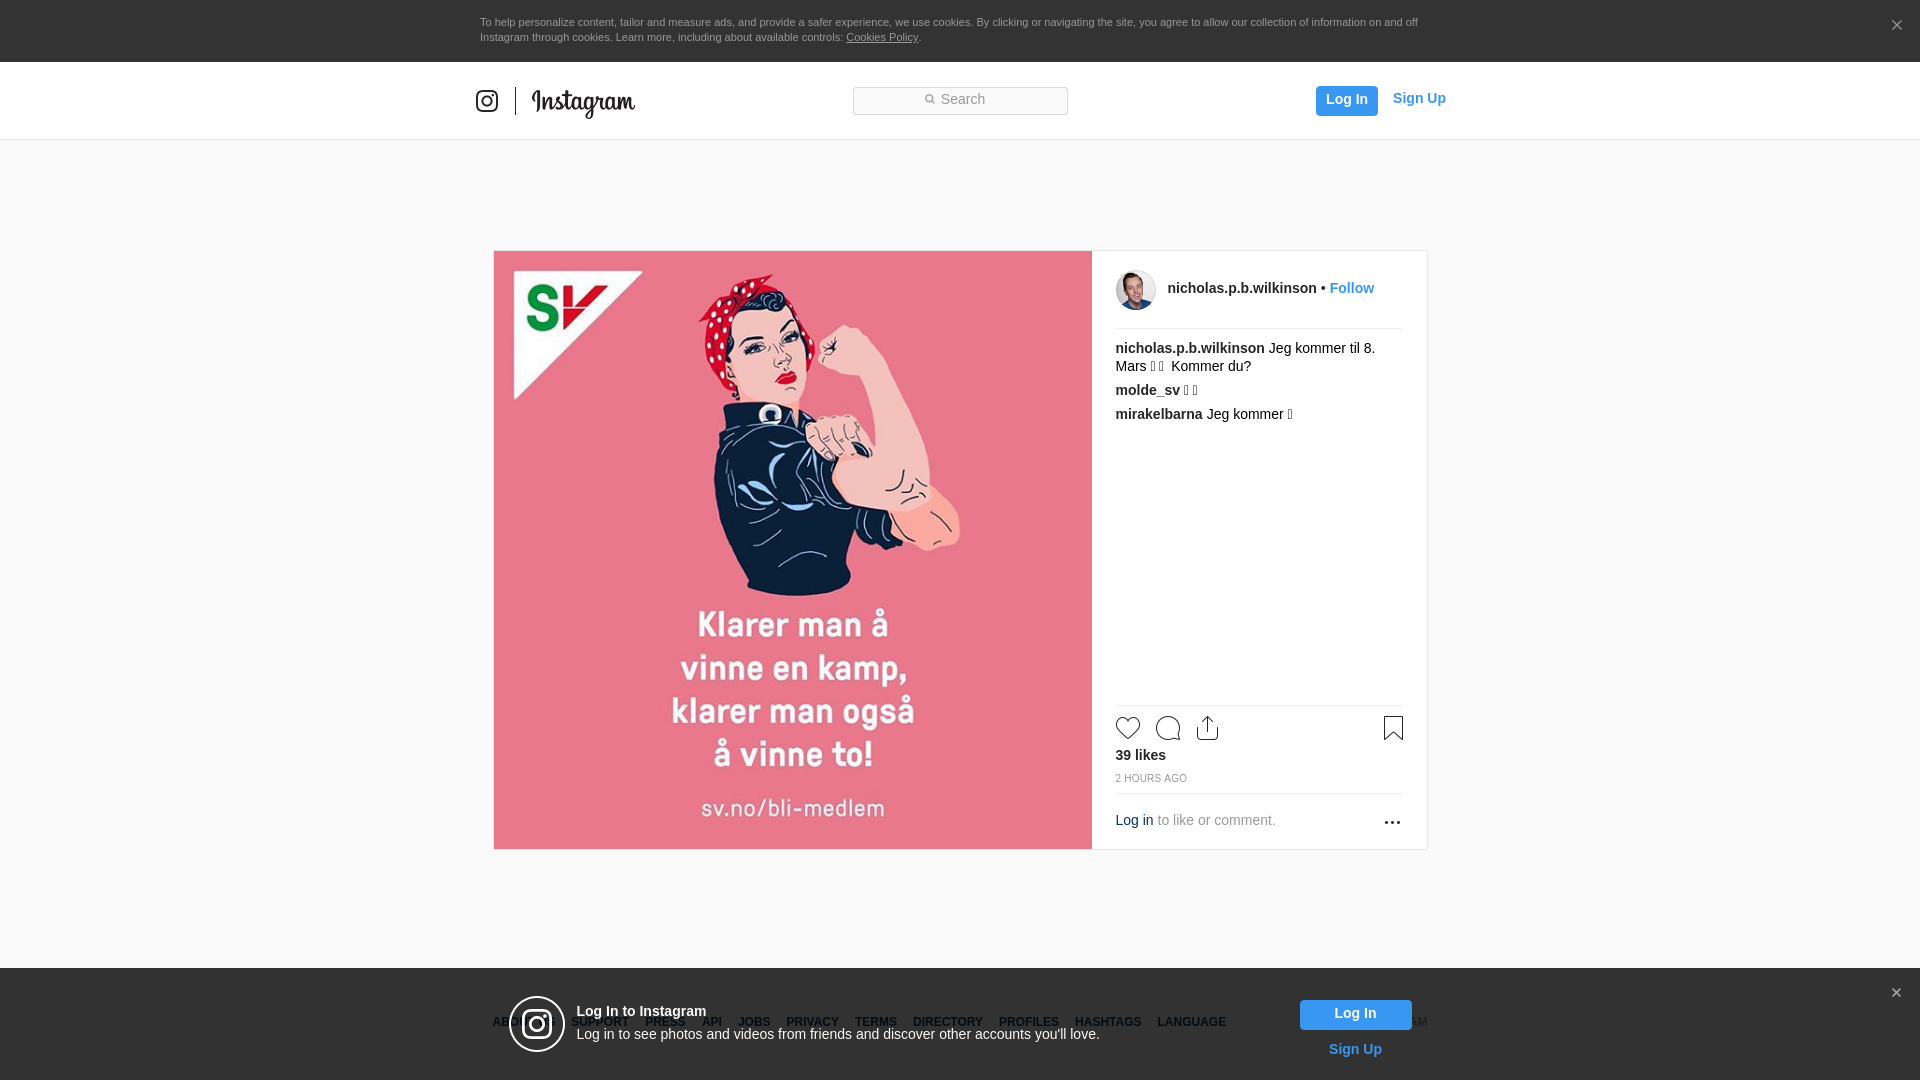Click the comment bubble icon
The image size is (1920, 1080).
pyautogui.click(x=1168, y=728)
